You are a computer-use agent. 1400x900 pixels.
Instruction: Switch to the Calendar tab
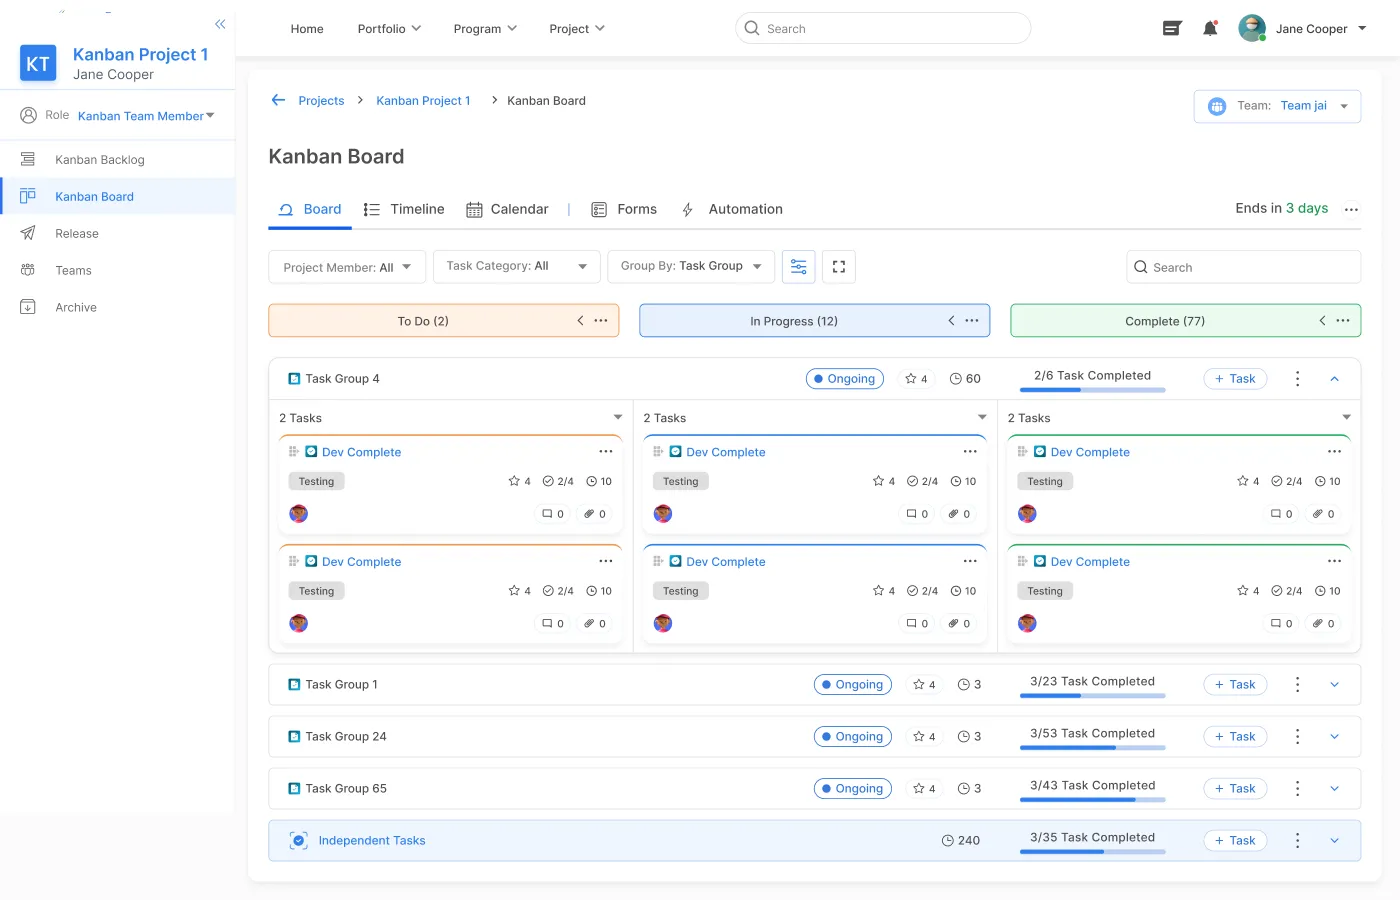(507, 209)
